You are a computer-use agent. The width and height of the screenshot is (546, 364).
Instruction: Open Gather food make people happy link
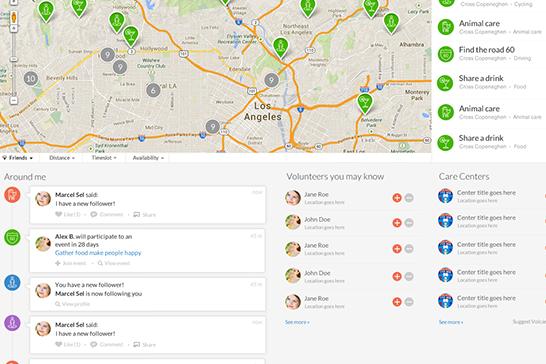coord(98,253)
